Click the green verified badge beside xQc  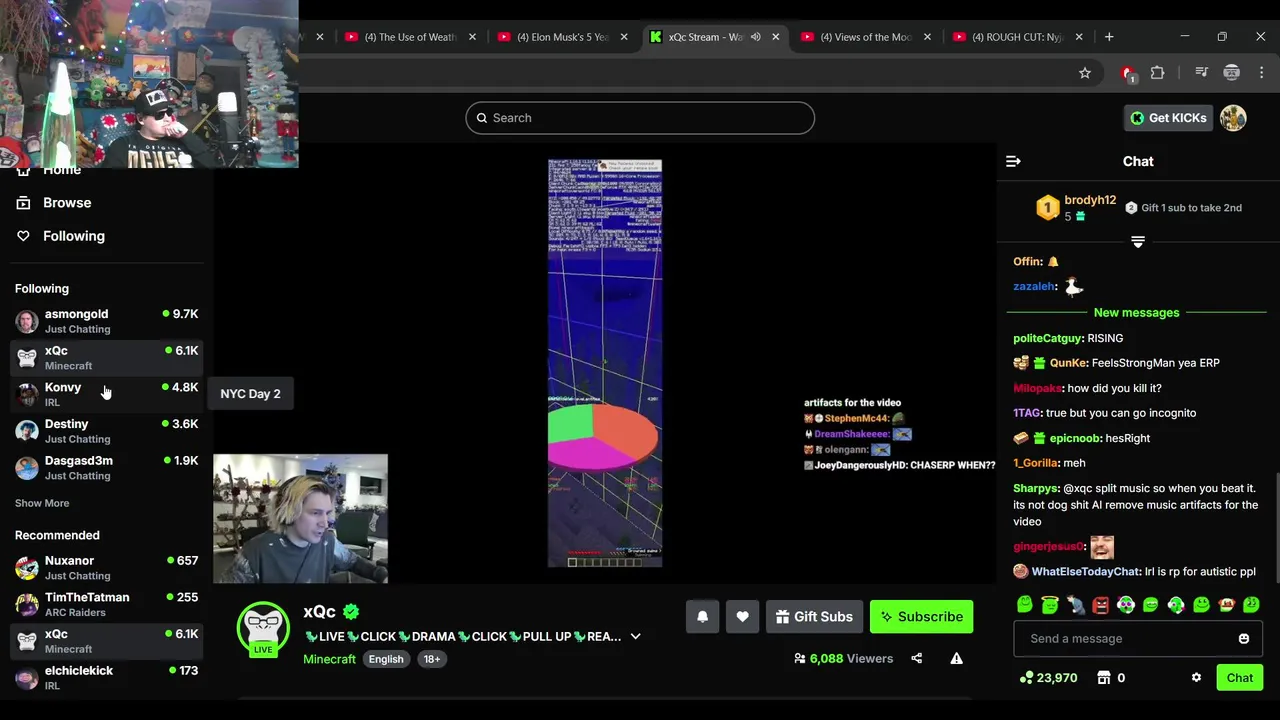[351, 611]
